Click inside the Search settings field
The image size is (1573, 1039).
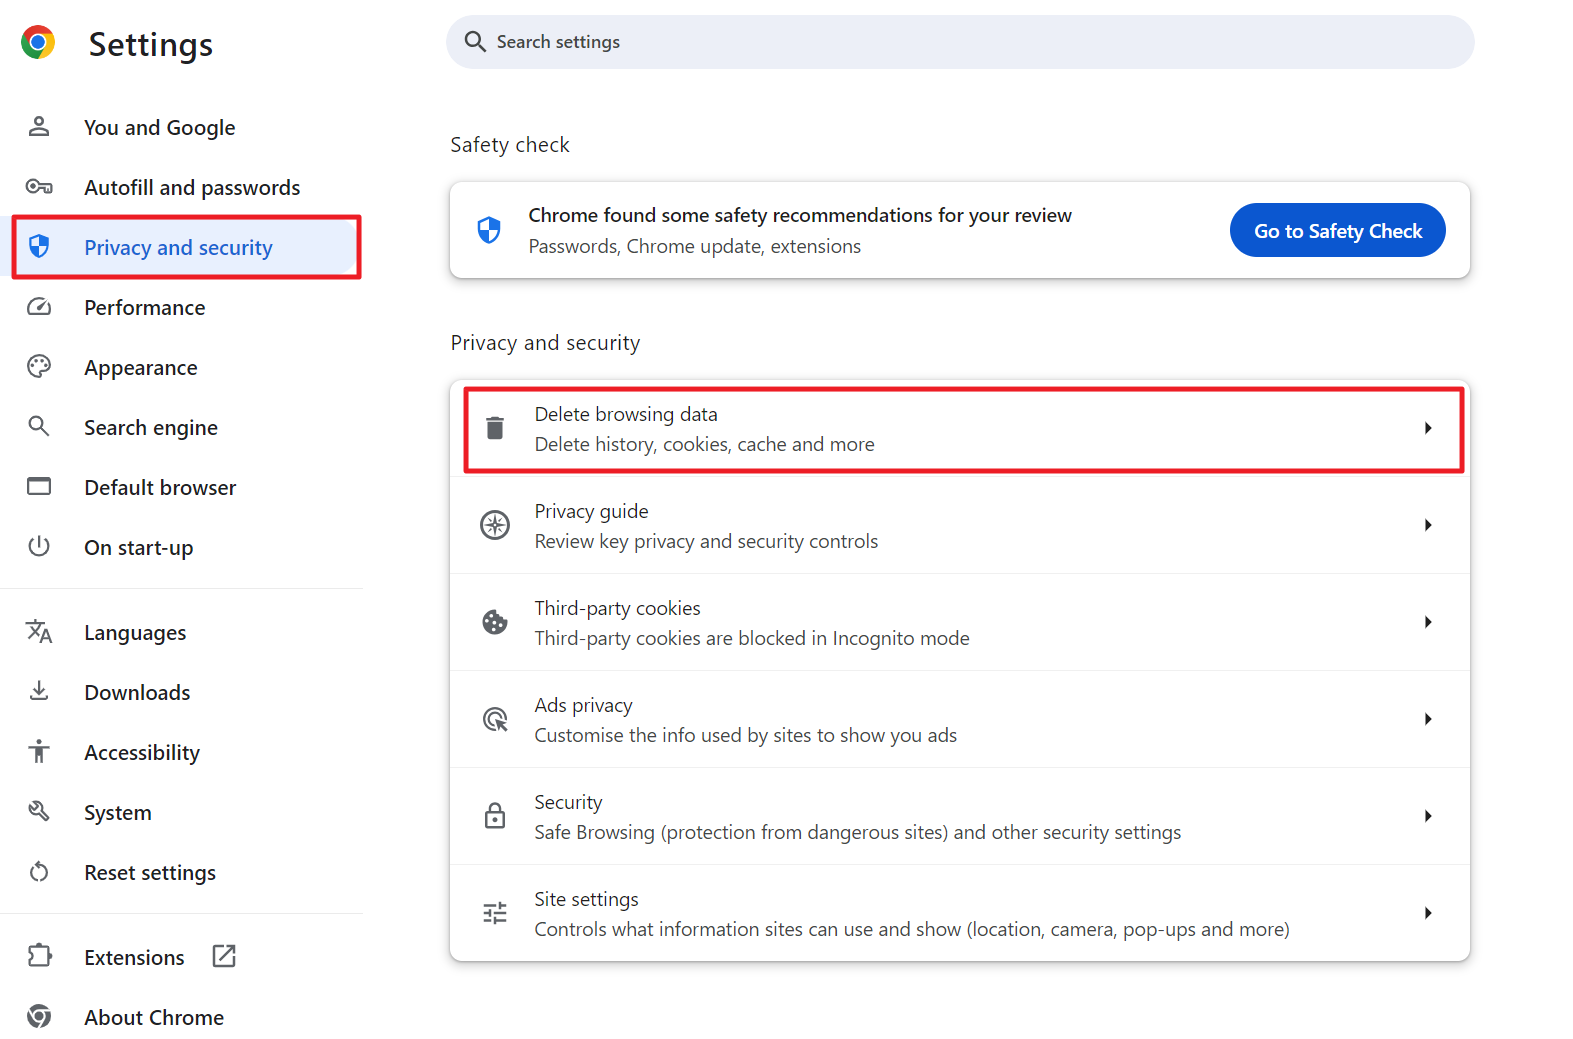tap(960, 42)
